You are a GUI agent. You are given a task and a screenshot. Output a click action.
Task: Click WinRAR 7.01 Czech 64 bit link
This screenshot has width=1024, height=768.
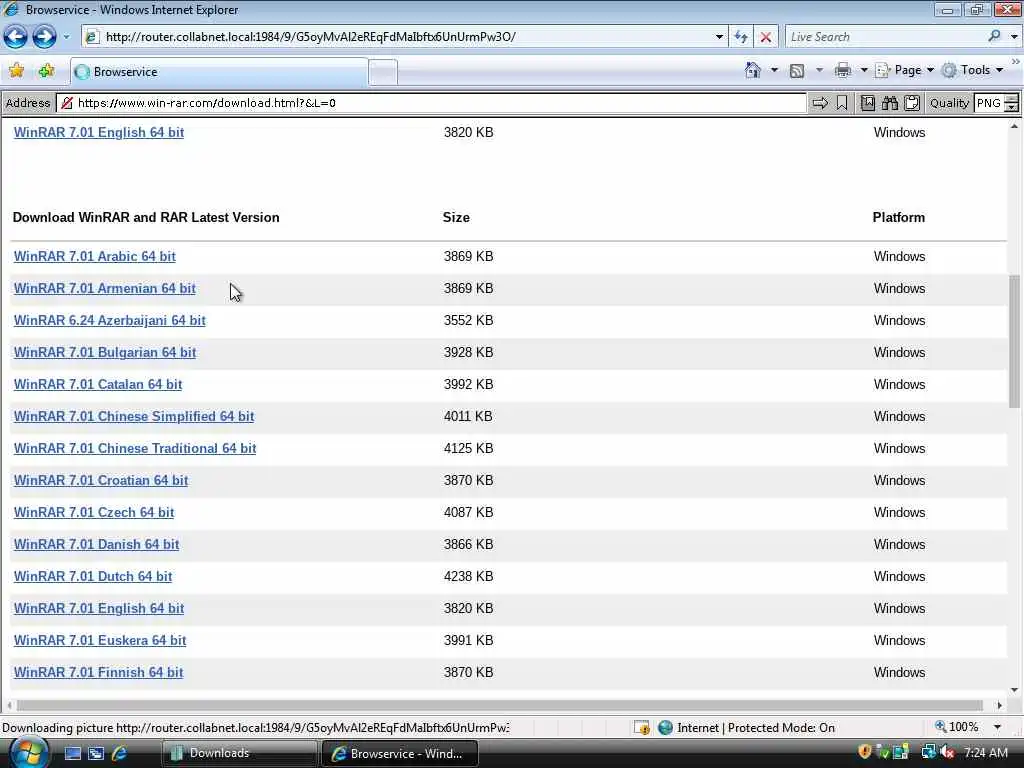coord(94,512)
